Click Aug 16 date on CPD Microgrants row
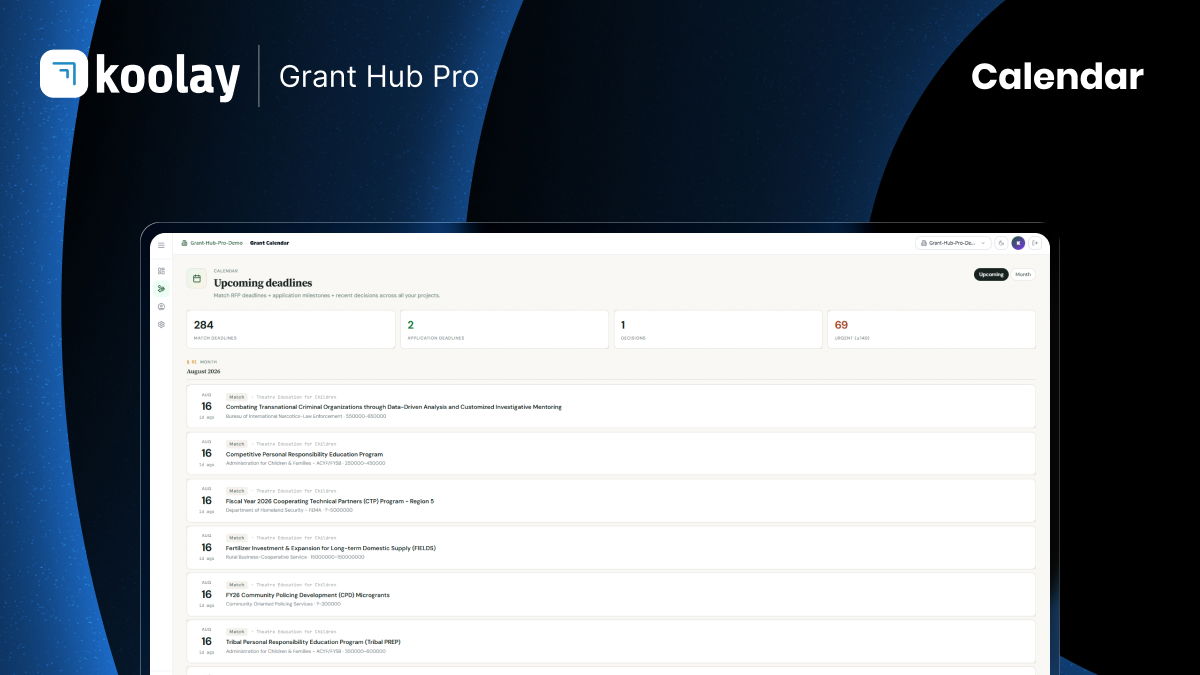The image size is (1200, 675). click(206, 594)
